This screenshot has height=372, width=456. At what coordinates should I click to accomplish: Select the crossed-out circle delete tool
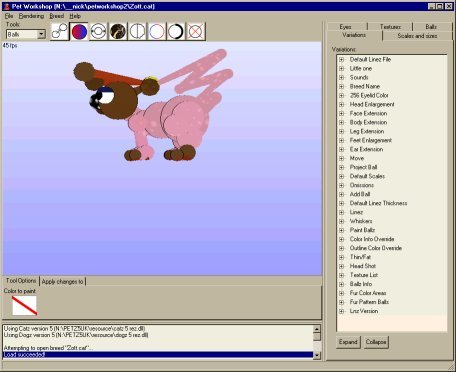click(x=196, y=32)
